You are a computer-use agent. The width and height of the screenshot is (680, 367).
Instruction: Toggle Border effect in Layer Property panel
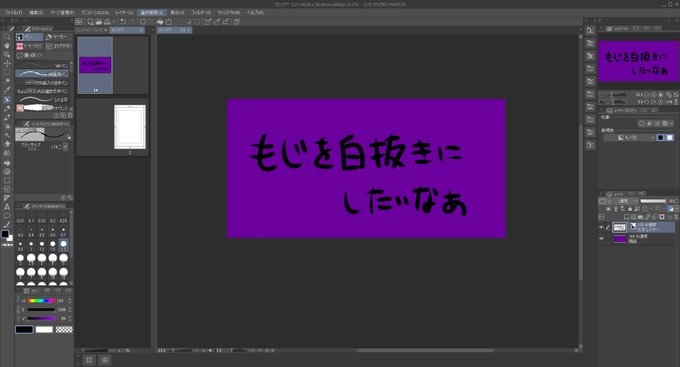(x=642, y=124)
